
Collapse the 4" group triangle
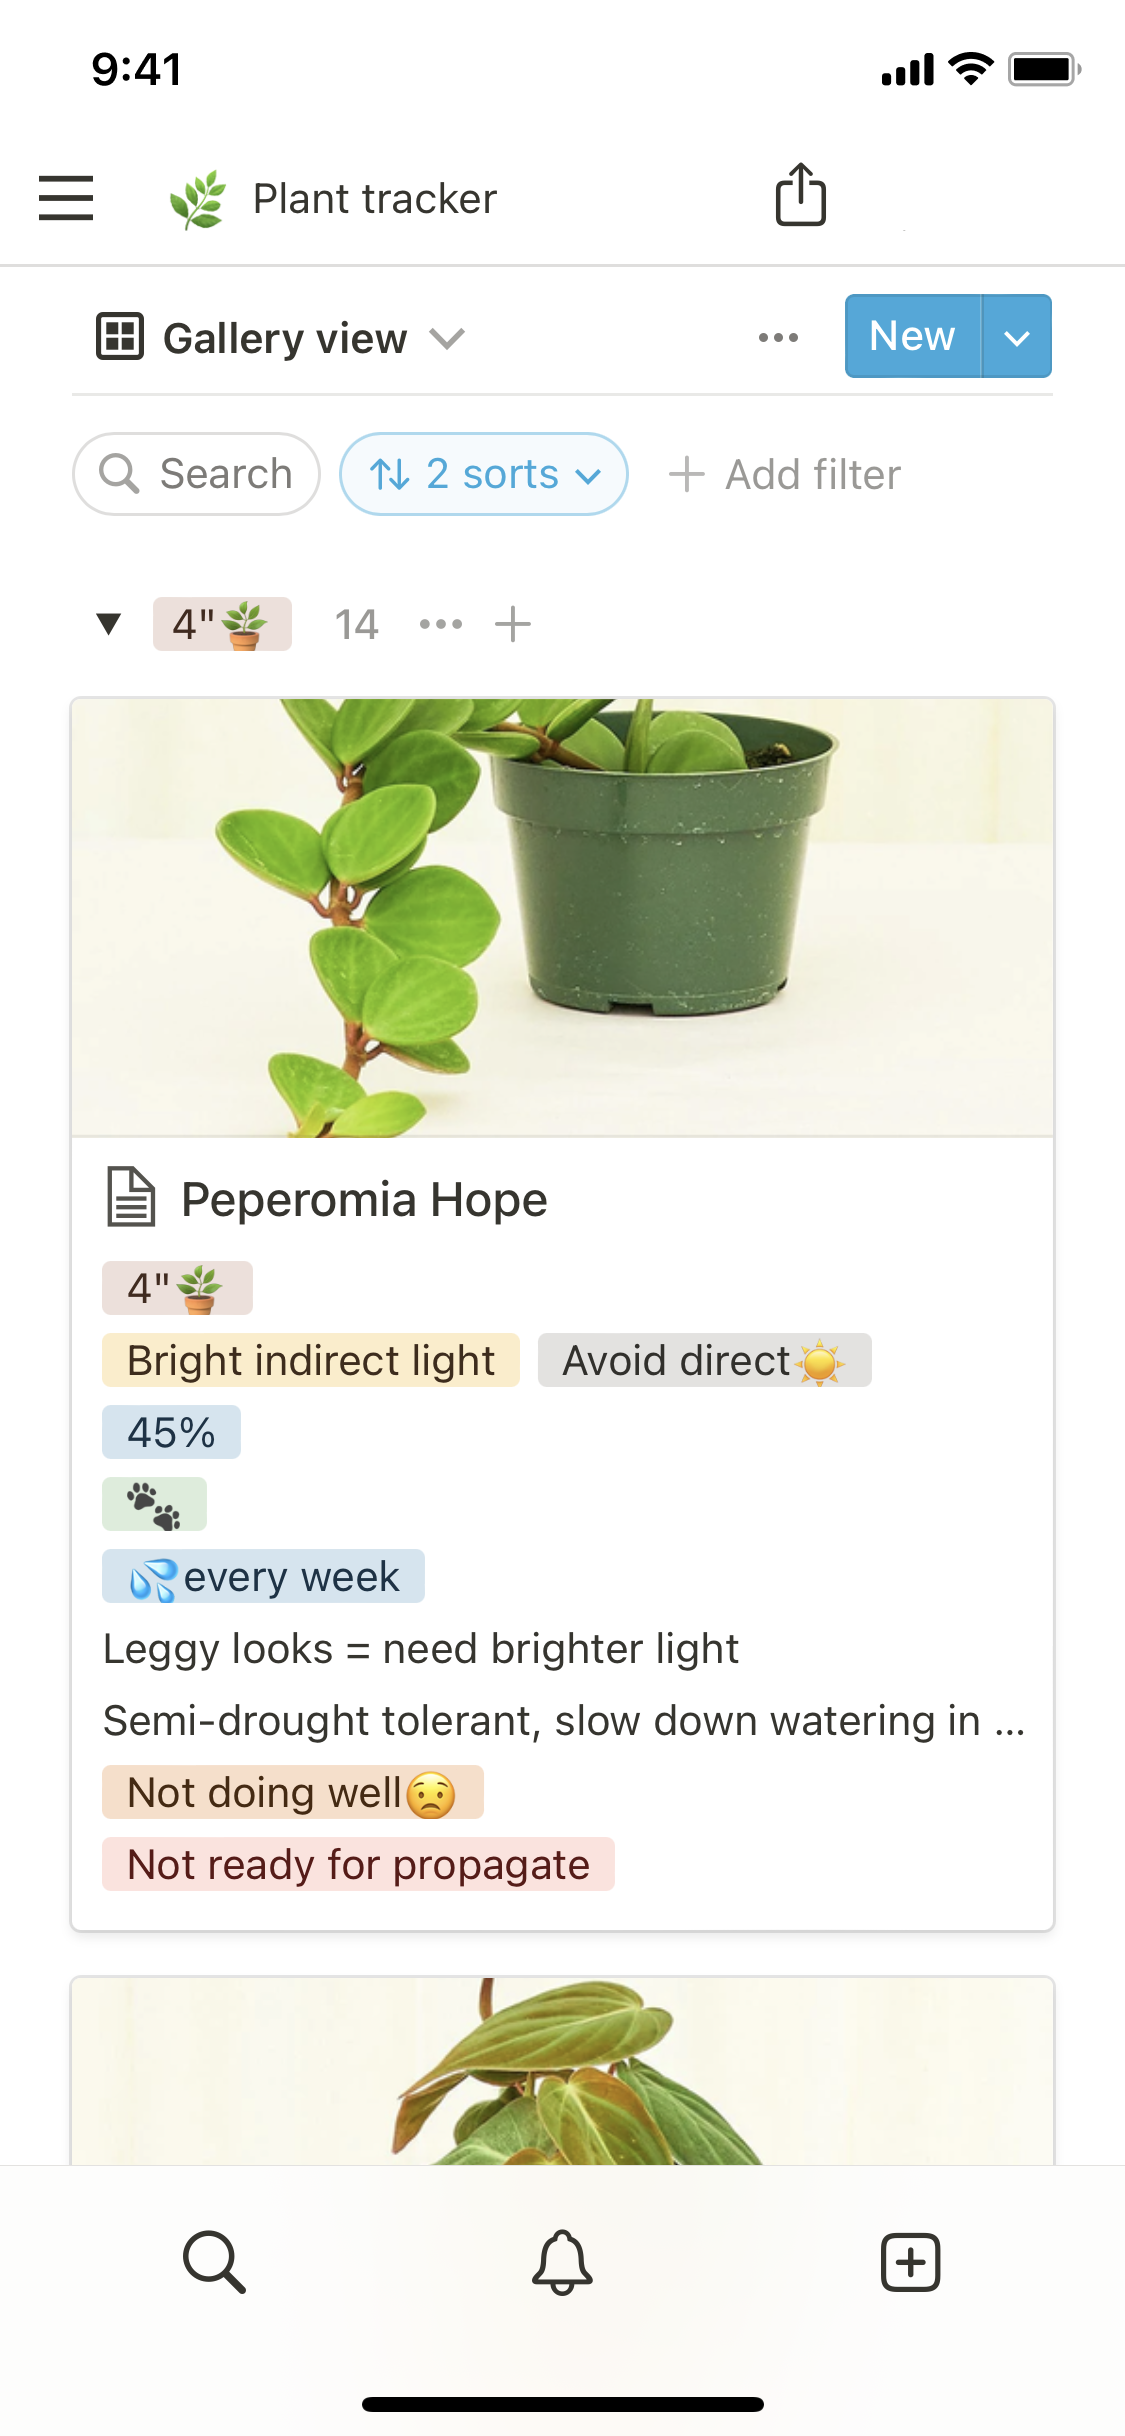[108, 624]
